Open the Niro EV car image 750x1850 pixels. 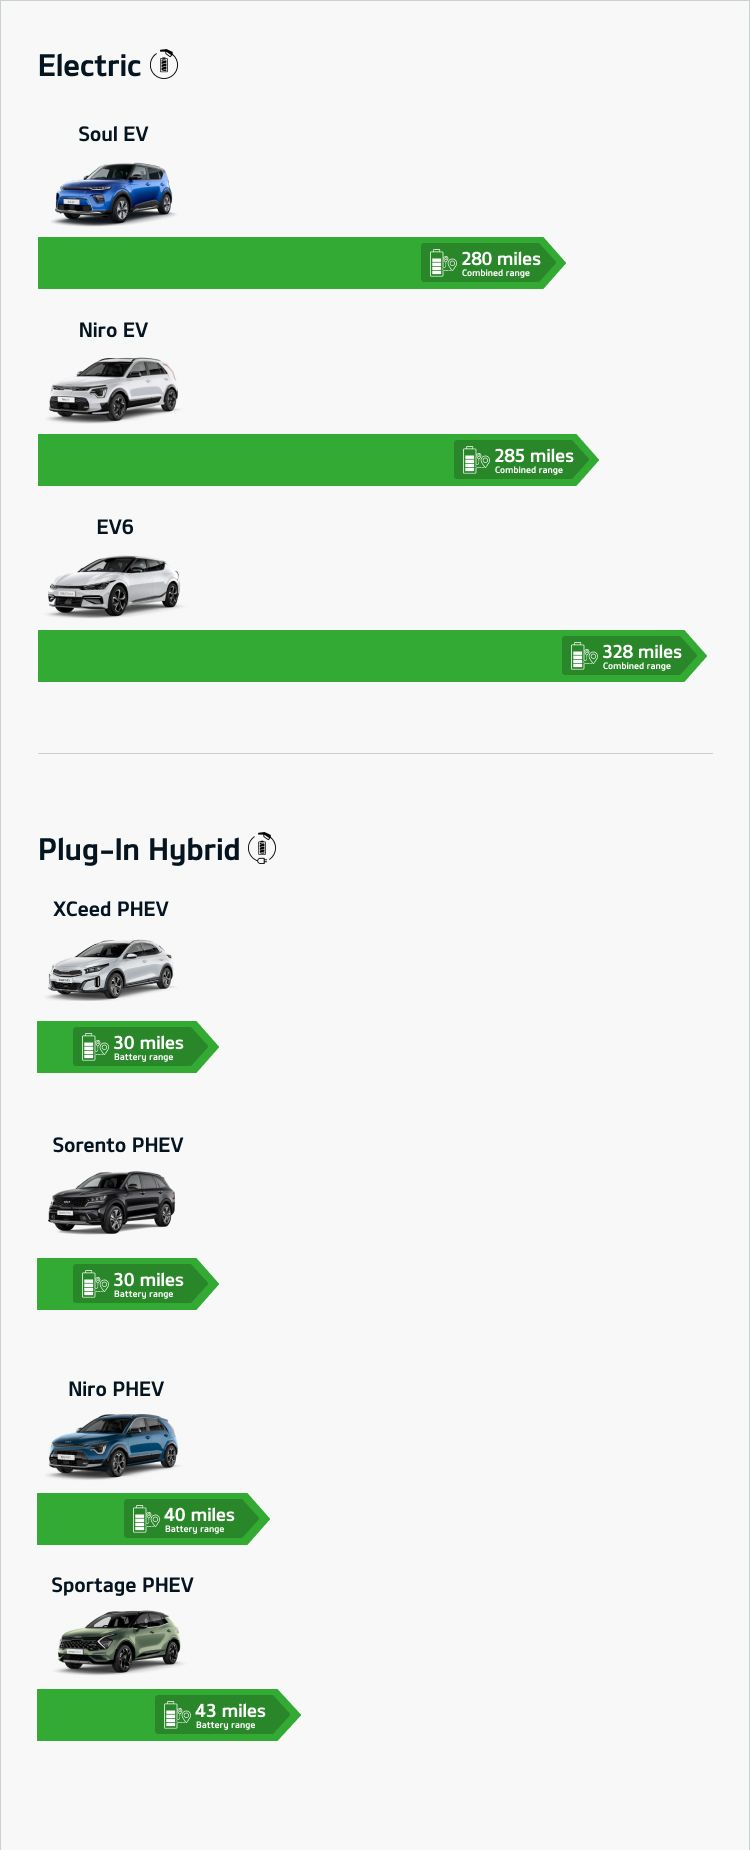[114, 389]
